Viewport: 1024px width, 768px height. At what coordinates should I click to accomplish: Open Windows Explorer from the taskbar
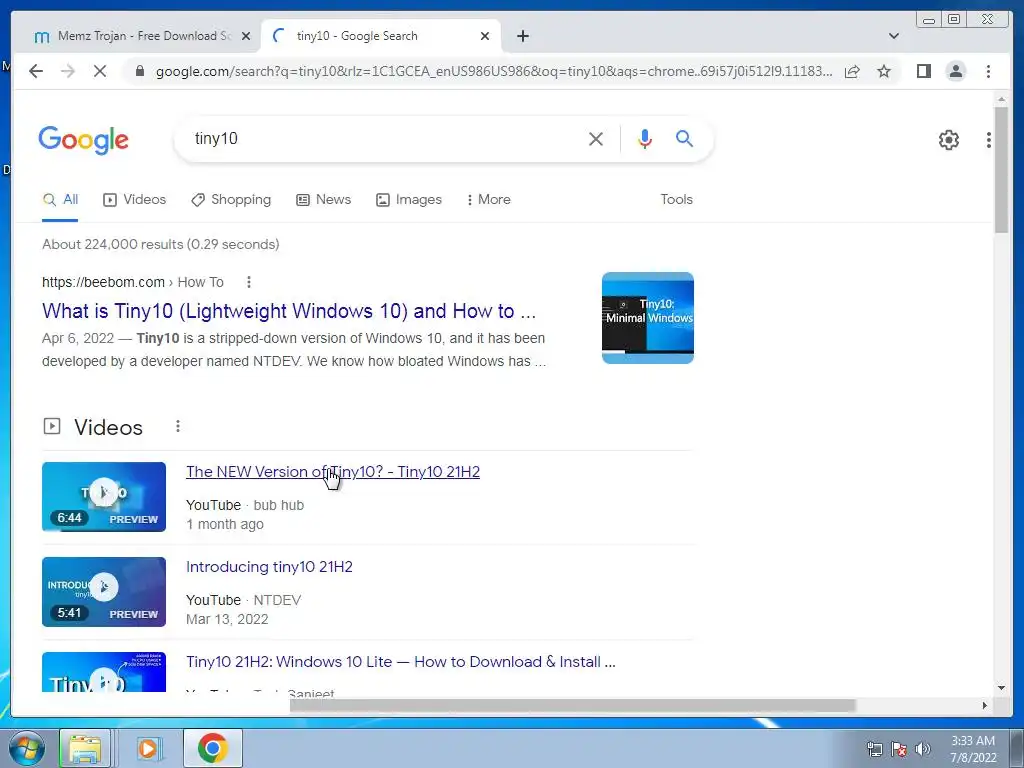point(86,748)
